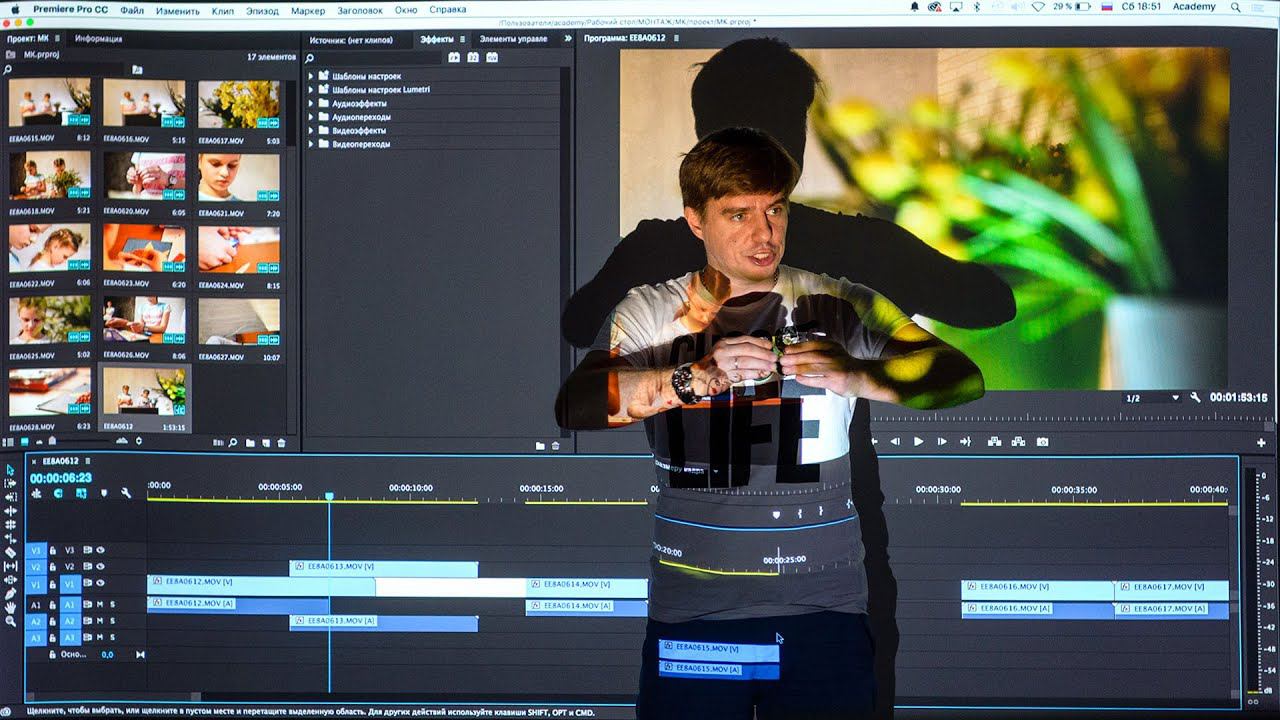Expand the Шаблоны настроек folder
1280x720 pixels.
coord(311,76)
